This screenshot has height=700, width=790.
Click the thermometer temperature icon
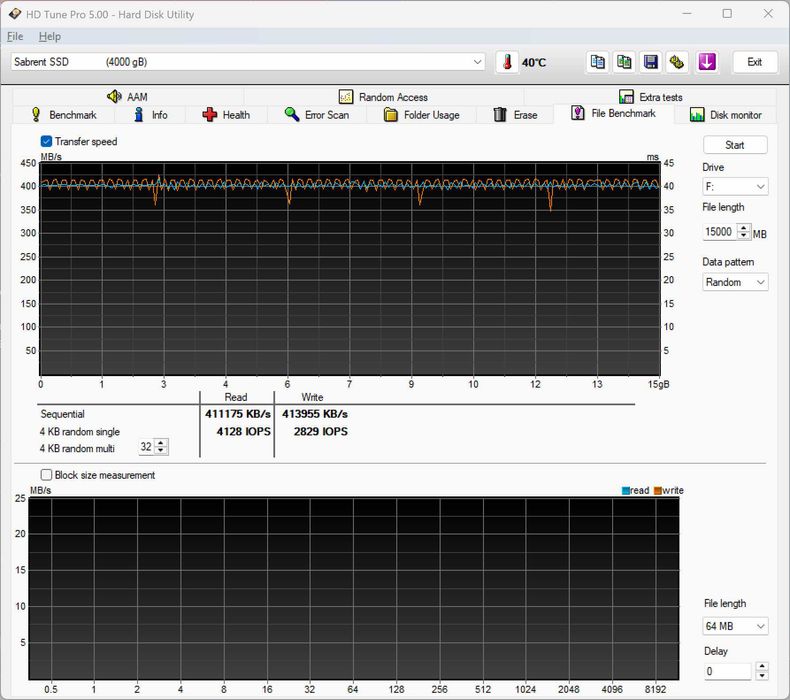coord(507,62)
